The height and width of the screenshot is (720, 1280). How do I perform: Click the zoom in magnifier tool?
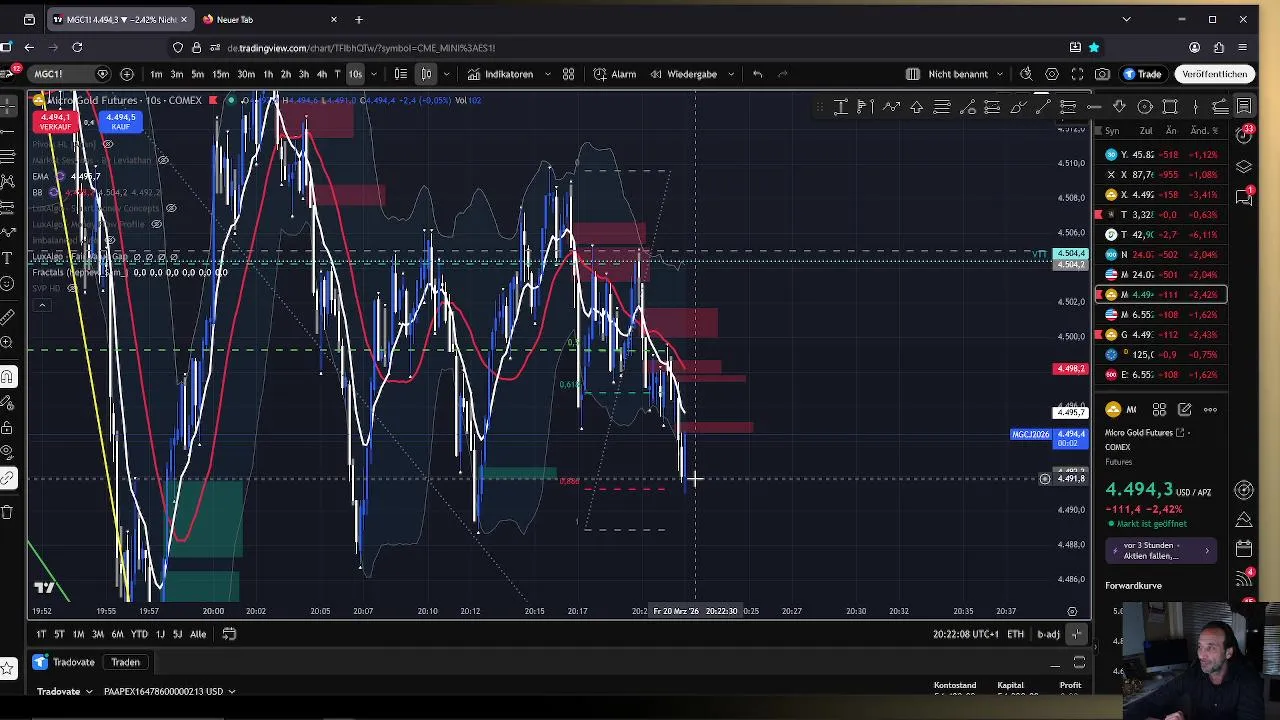[x=8, y=343]
